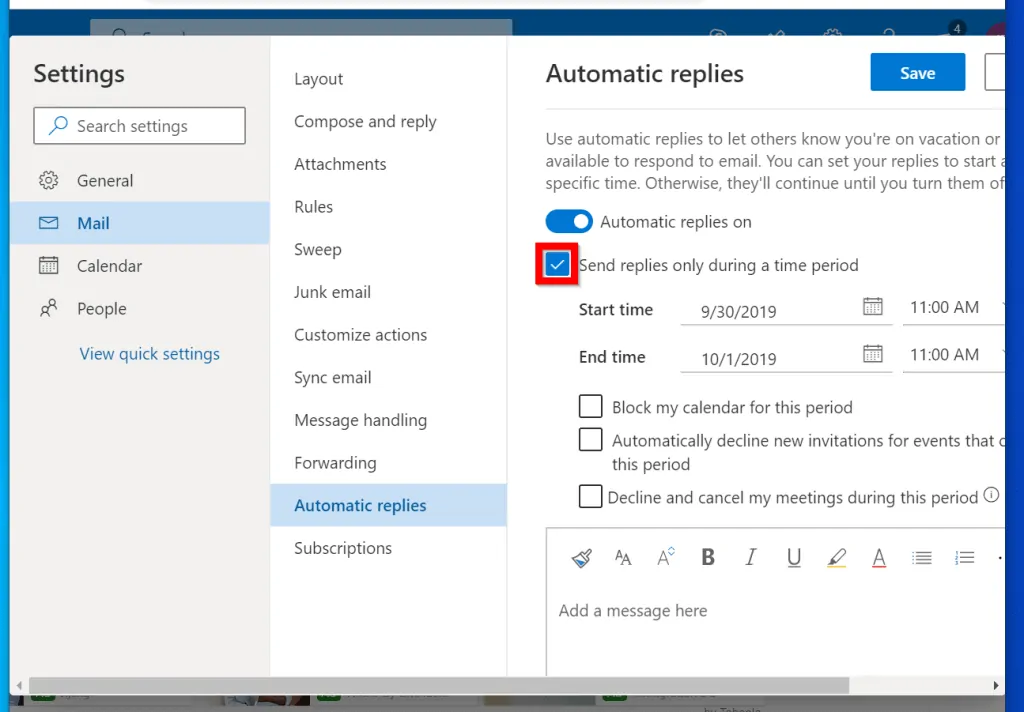The image size is (1024, 712).
Task: Toggle italic formatting in editor
Action: pyautogui.click(x=751, y=558)
